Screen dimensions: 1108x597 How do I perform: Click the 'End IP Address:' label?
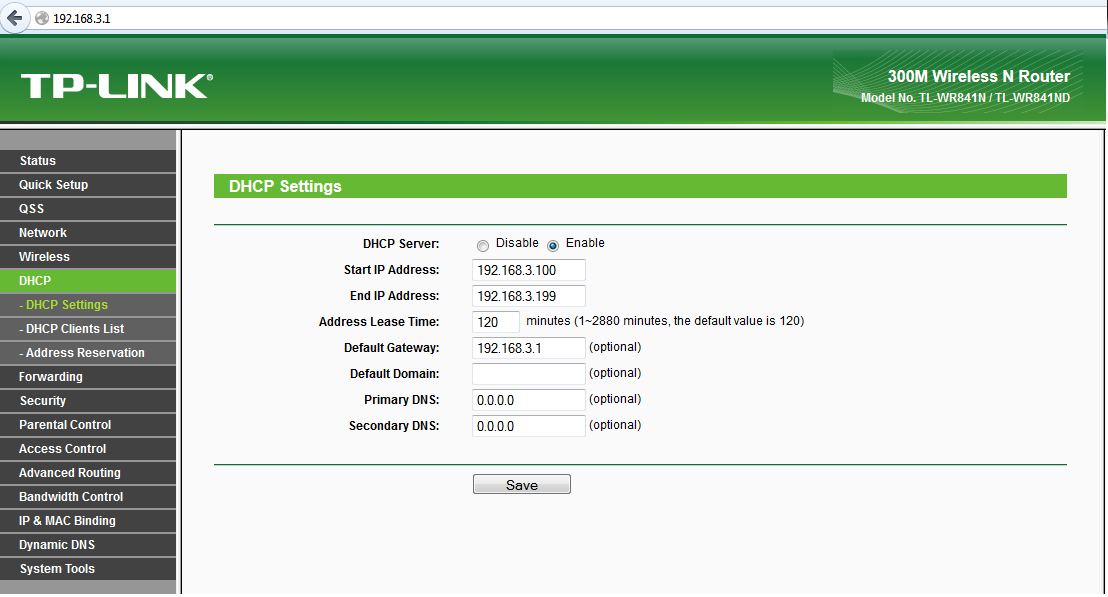(394, 297)
